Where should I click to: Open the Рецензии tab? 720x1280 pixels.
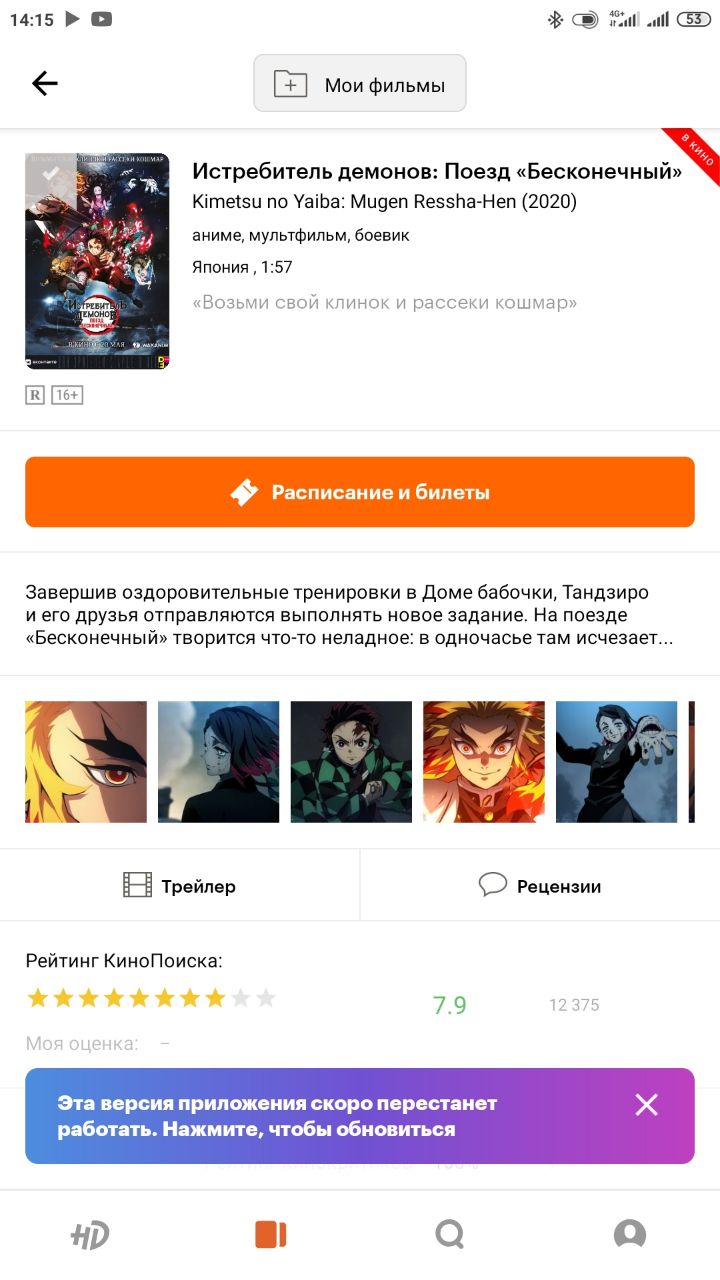[x=540, y=885]
